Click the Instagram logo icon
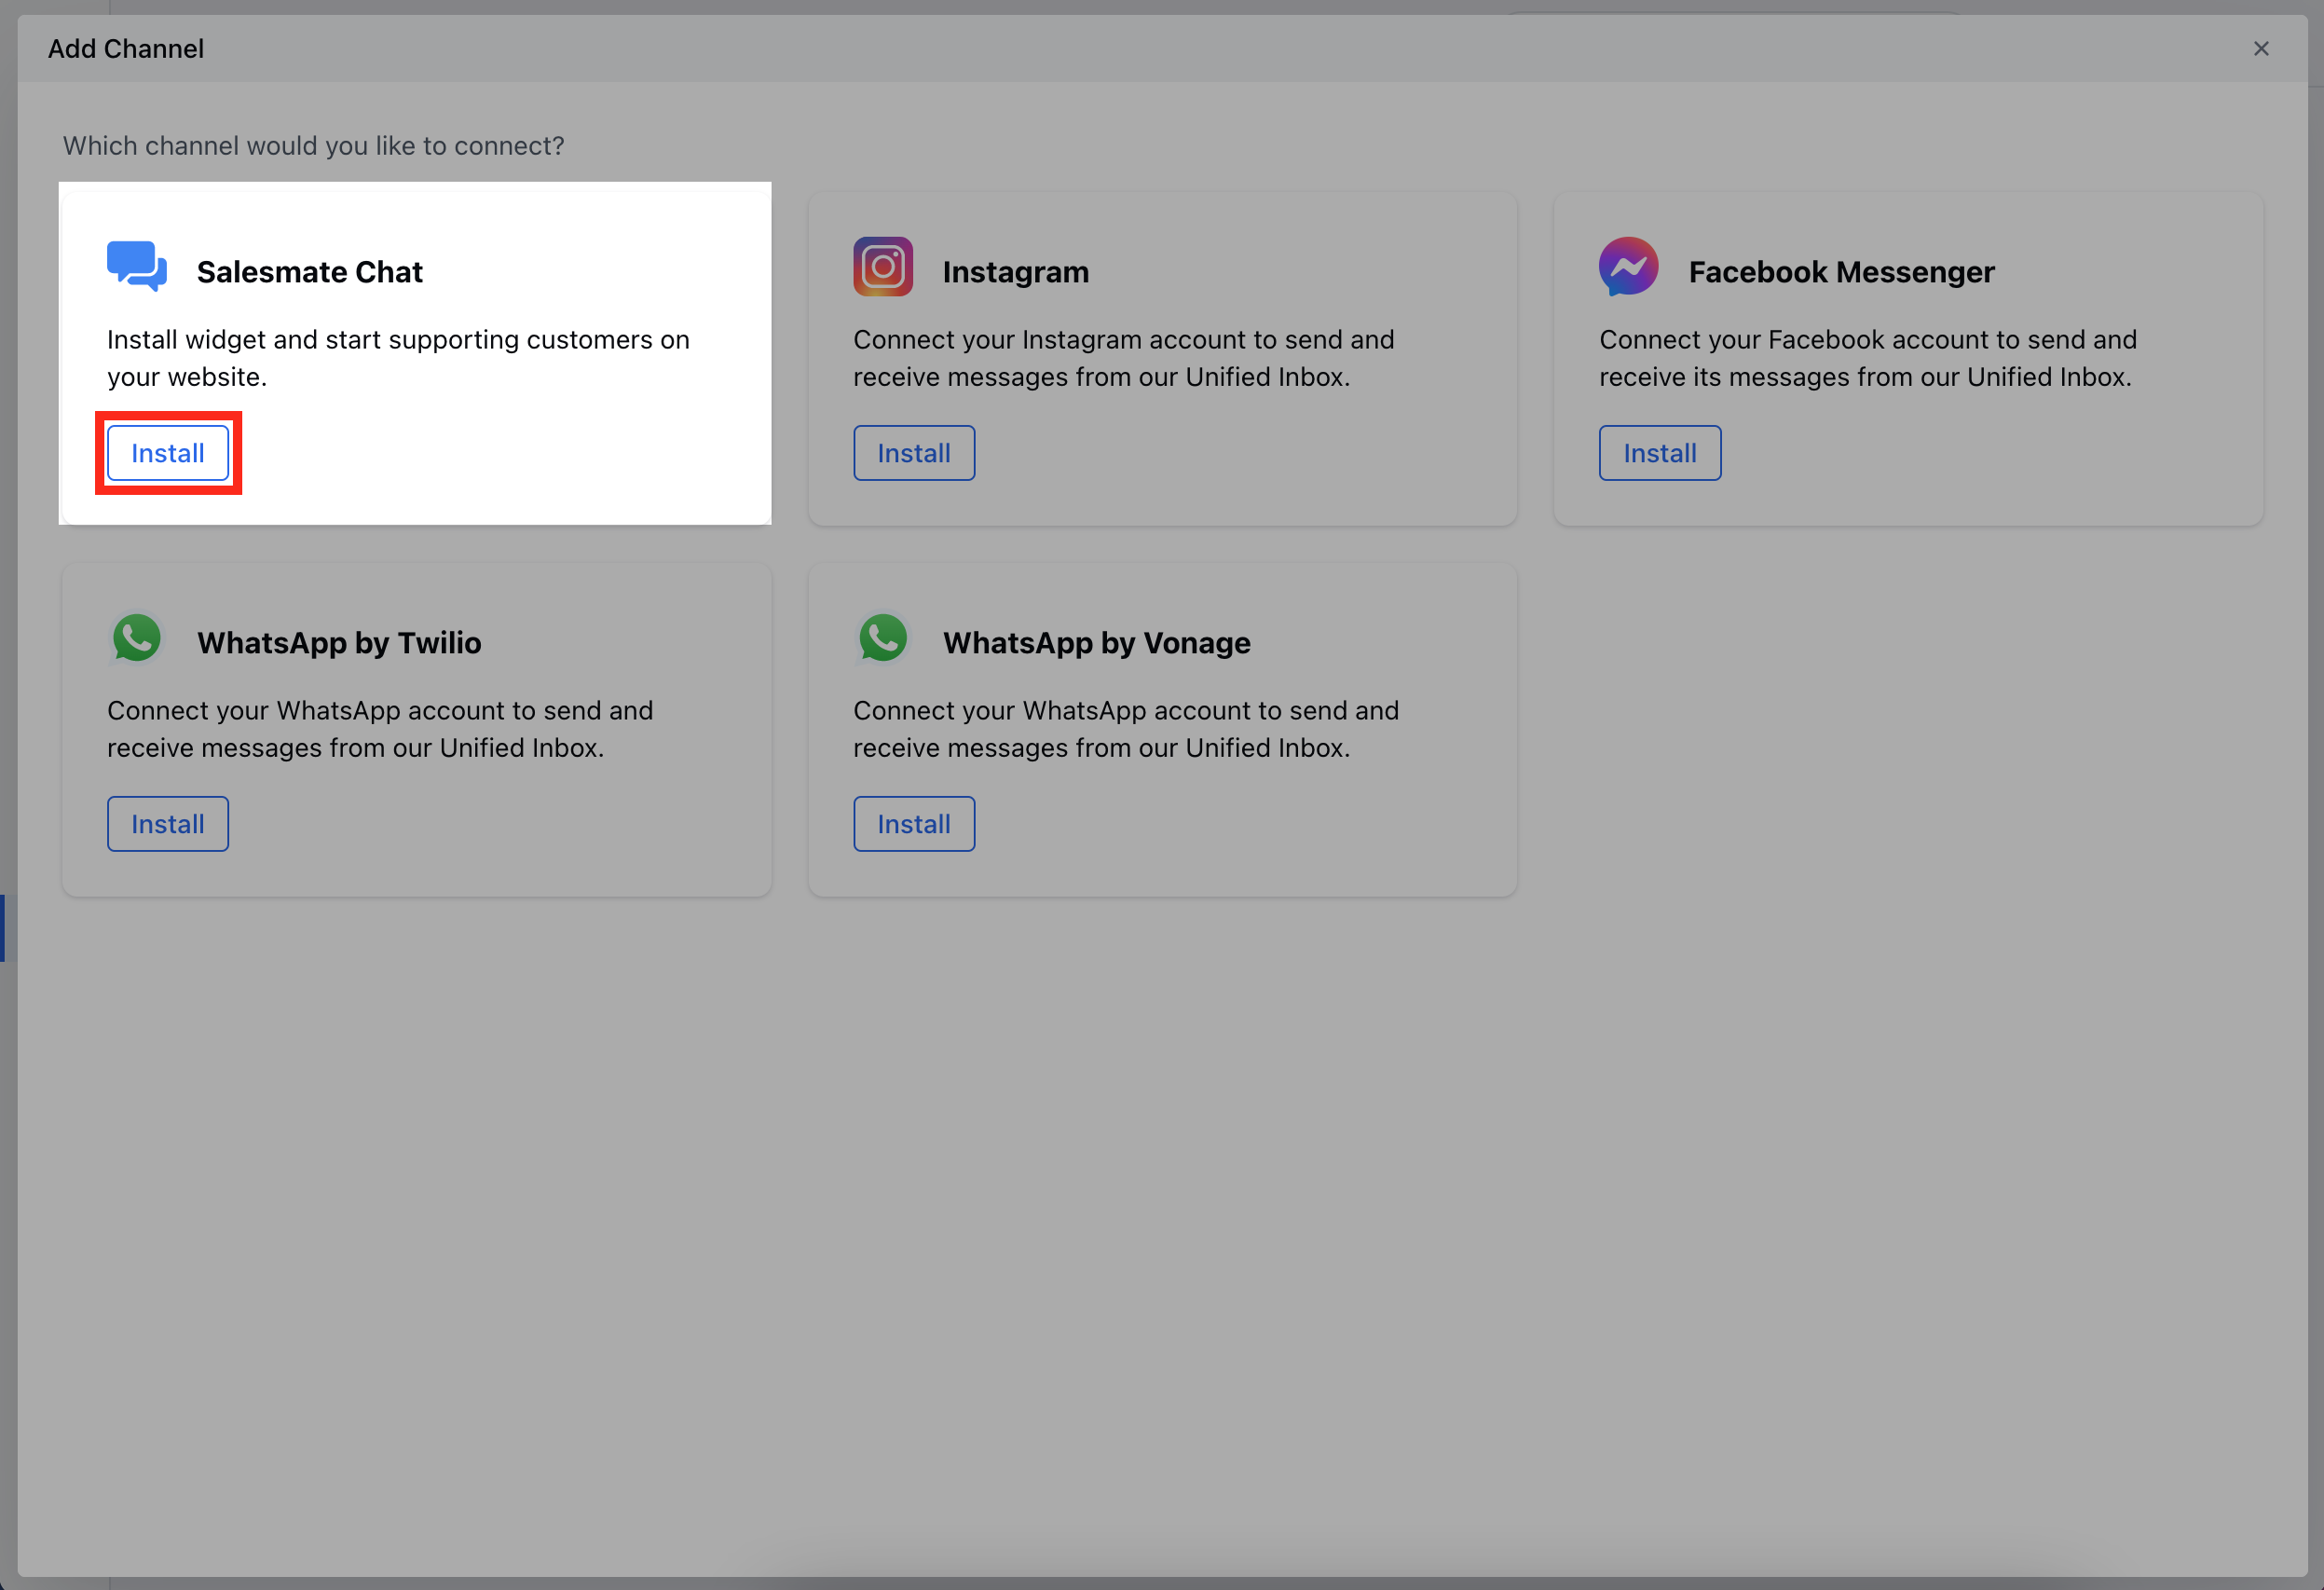The width and height of the screenshot is (2324, 1590). [883, 266]
